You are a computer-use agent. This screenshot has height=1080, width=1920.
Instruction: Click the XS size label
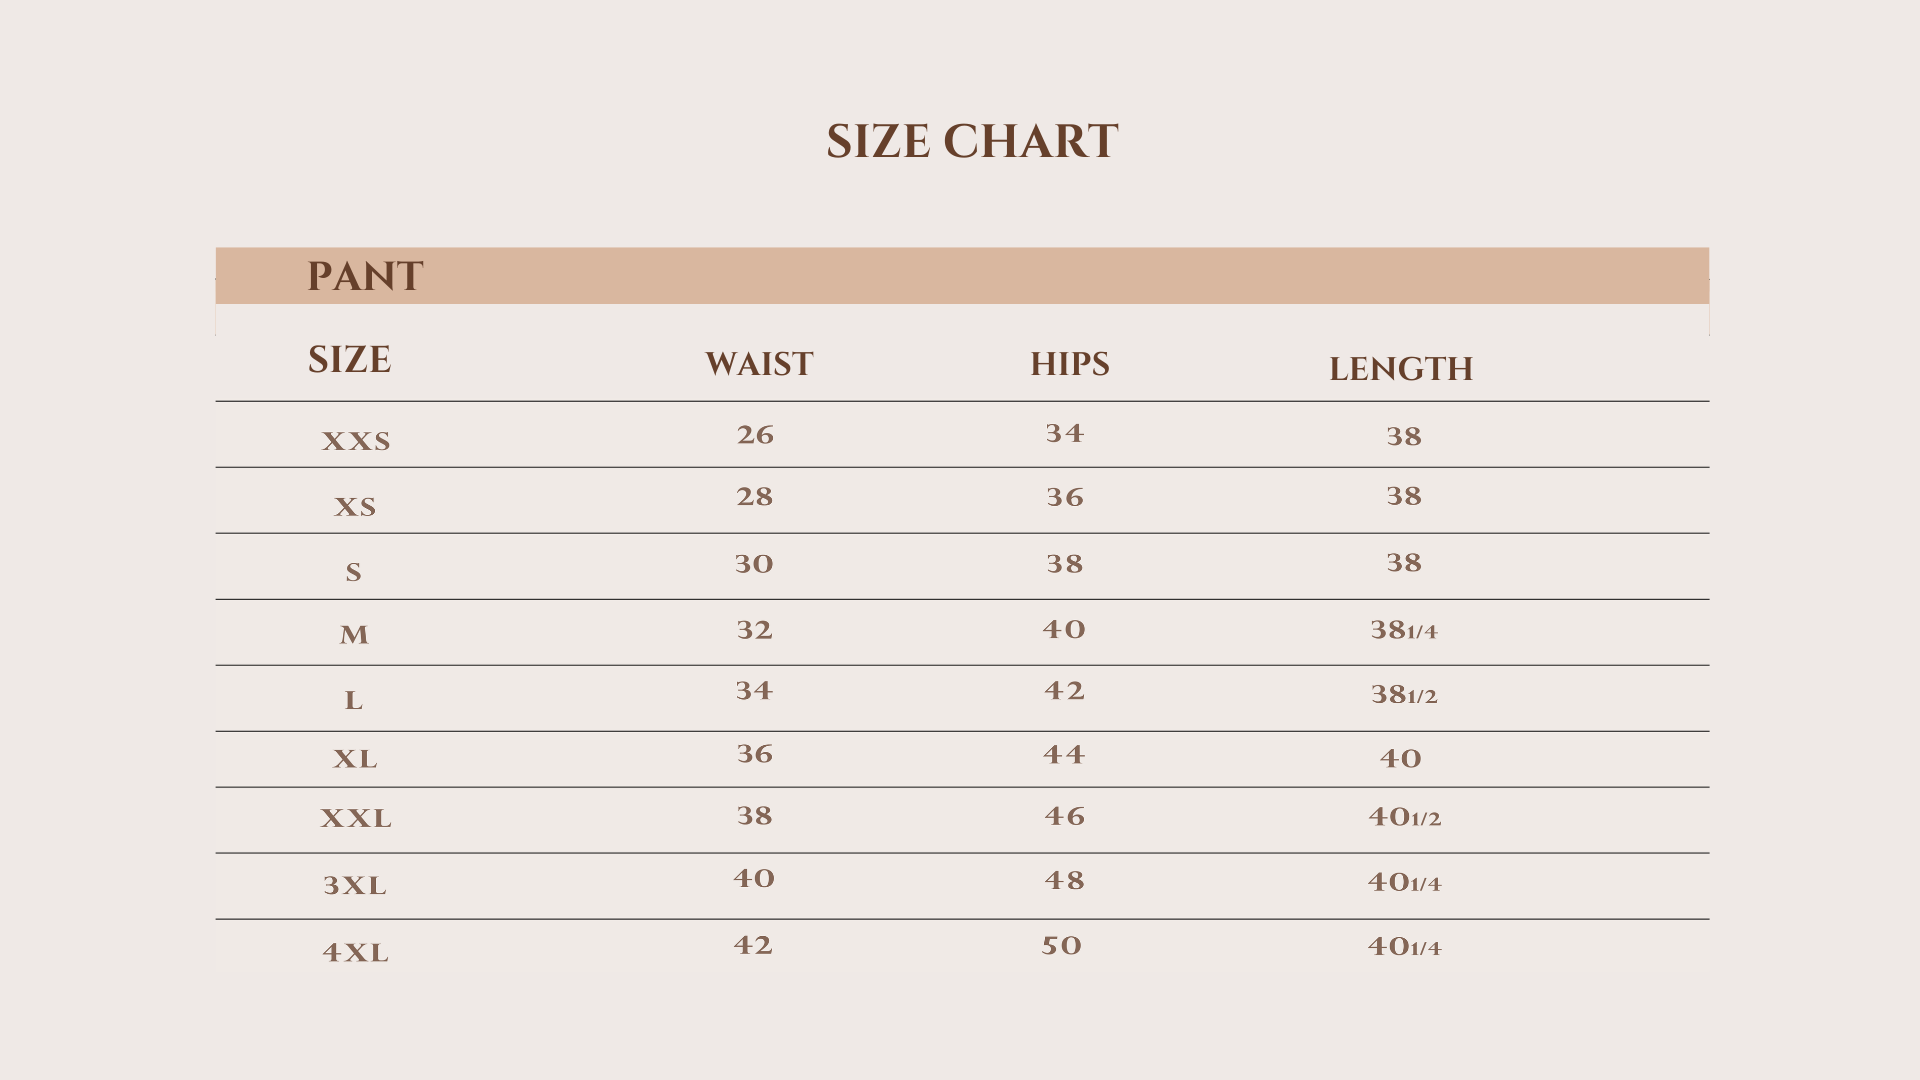[x=355, y=507]
